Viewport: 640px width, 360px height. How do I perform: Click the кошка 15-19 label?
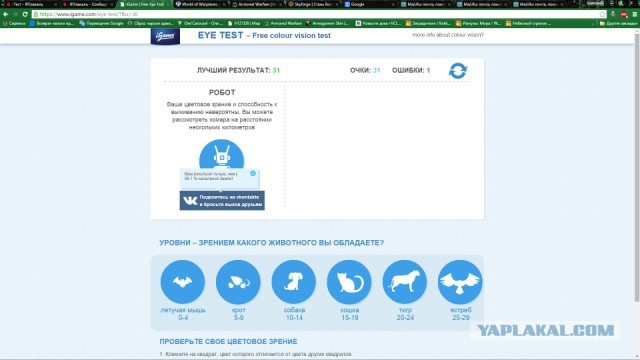coord(350,314)
